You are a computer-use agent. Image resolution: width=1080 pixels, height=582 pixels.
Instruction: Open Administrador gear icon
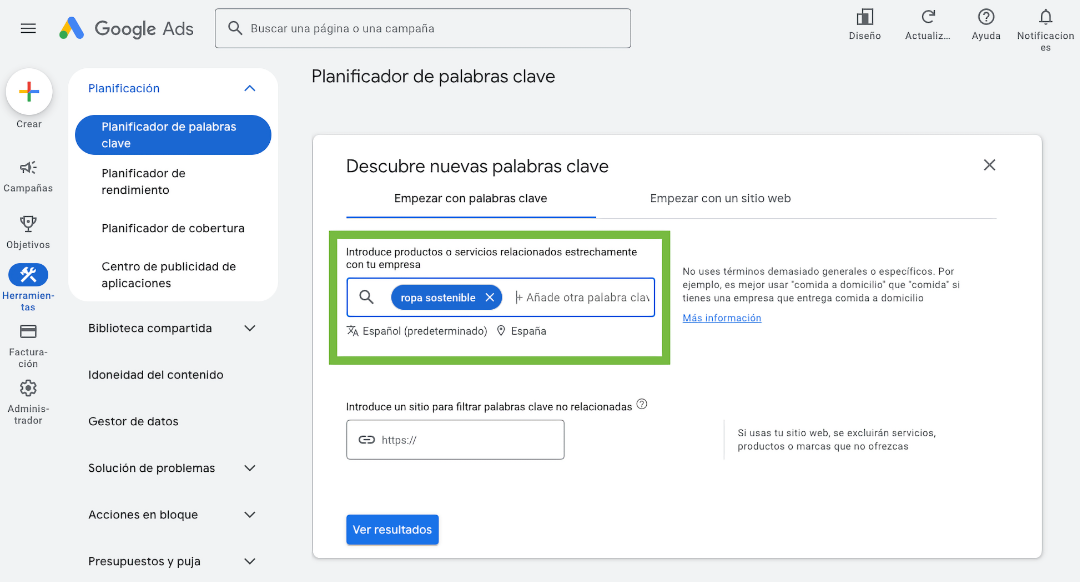point(28,388)
